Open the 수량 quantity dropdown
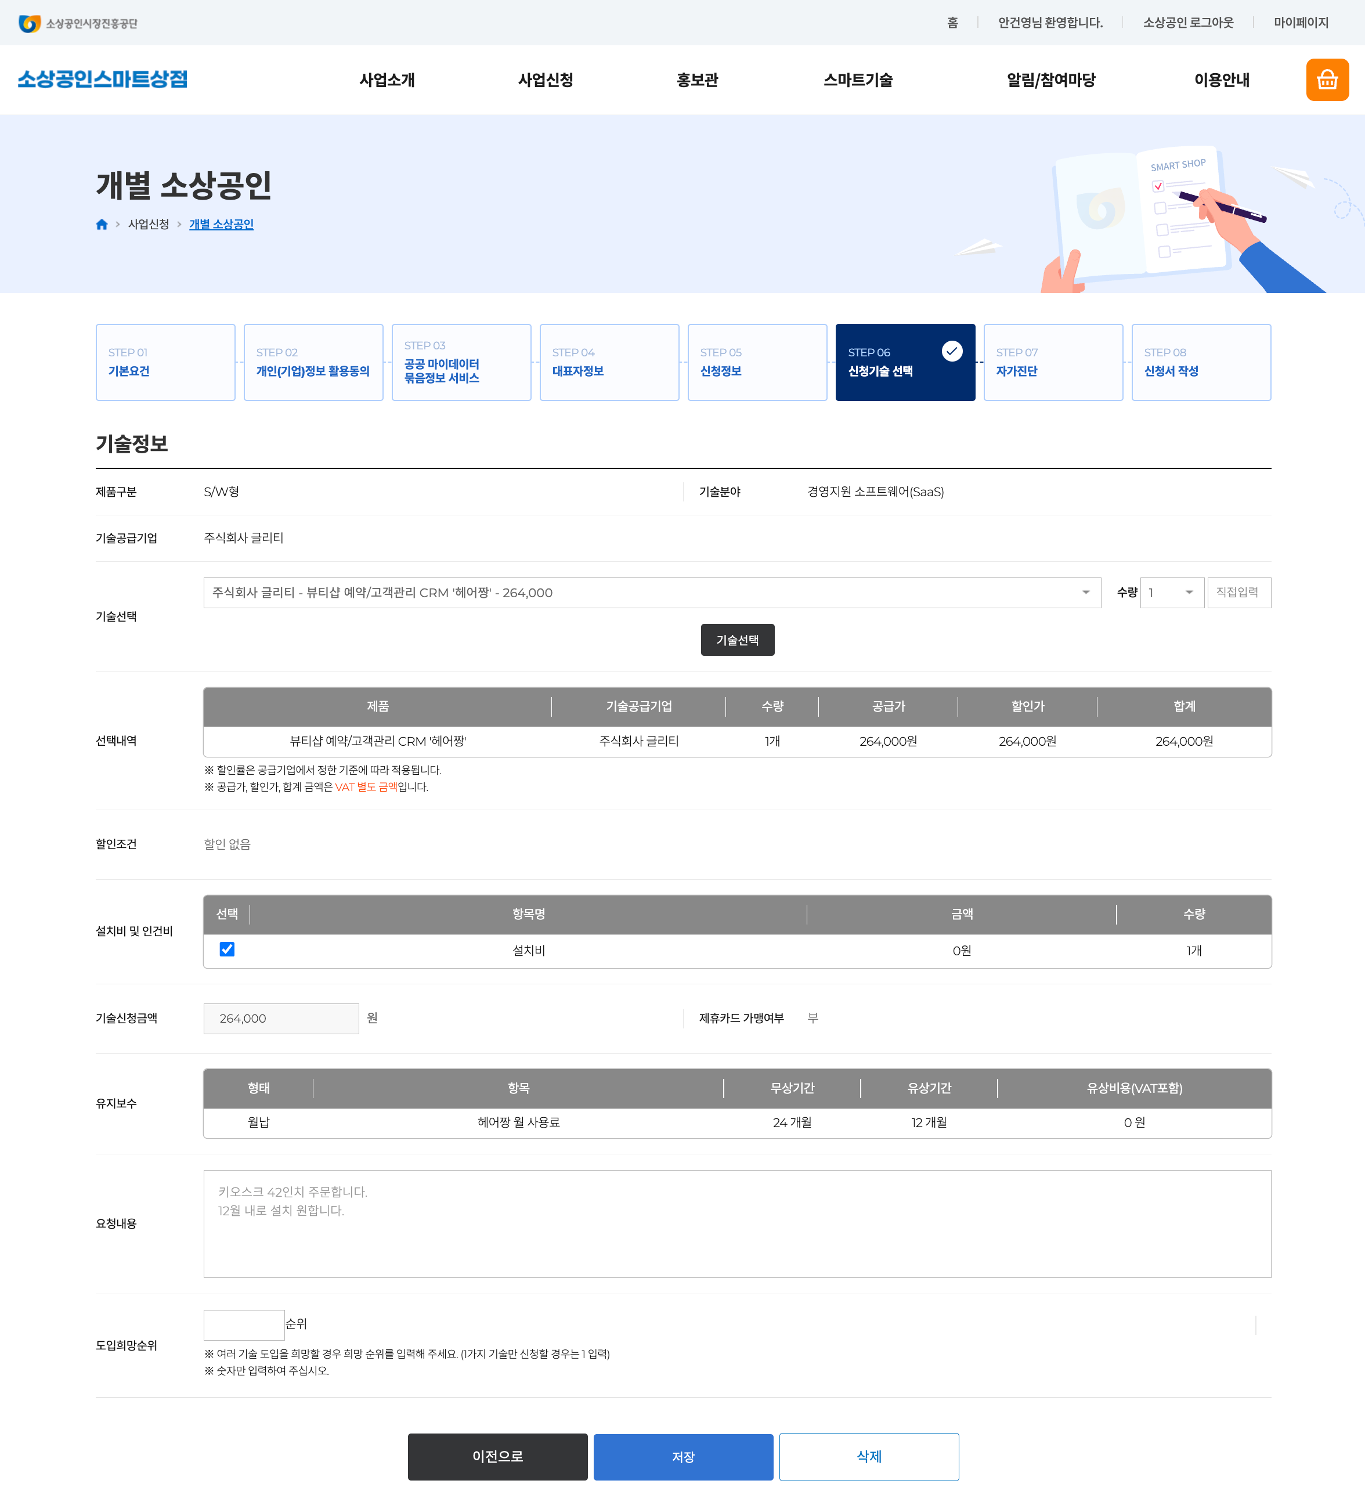 click(x=1171, y=593)
